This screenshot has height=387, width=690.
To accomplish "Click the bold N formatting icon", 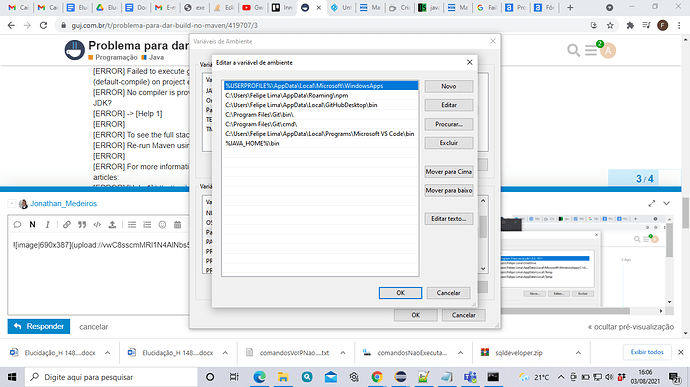I will click(32, 225).
